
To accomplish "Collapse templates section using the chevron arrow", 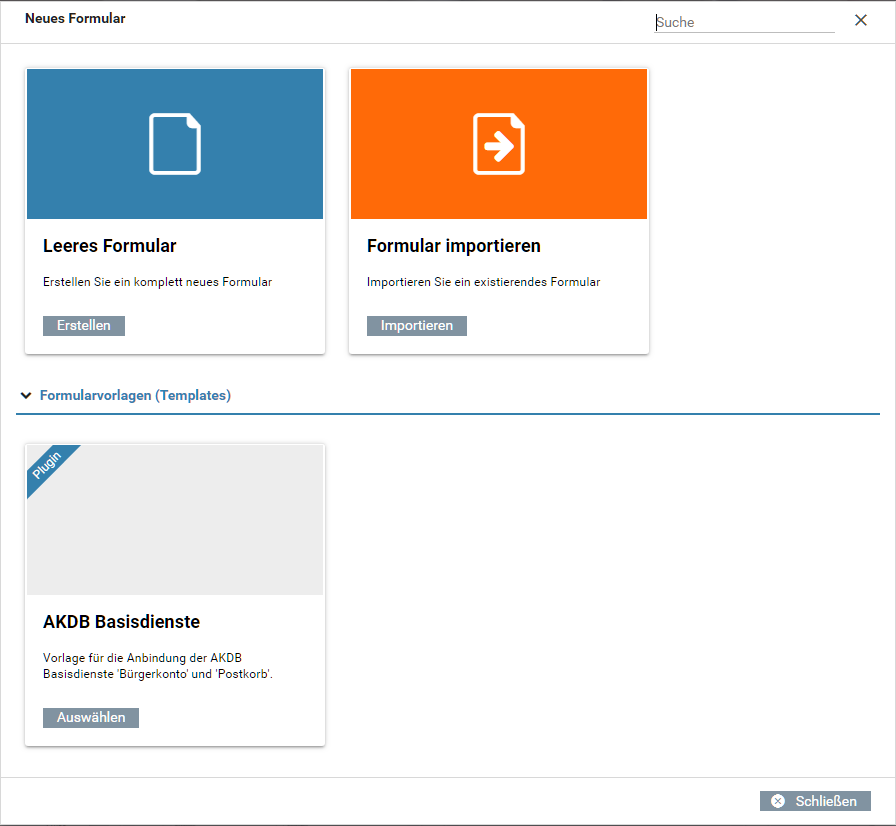I will point(26,396).
